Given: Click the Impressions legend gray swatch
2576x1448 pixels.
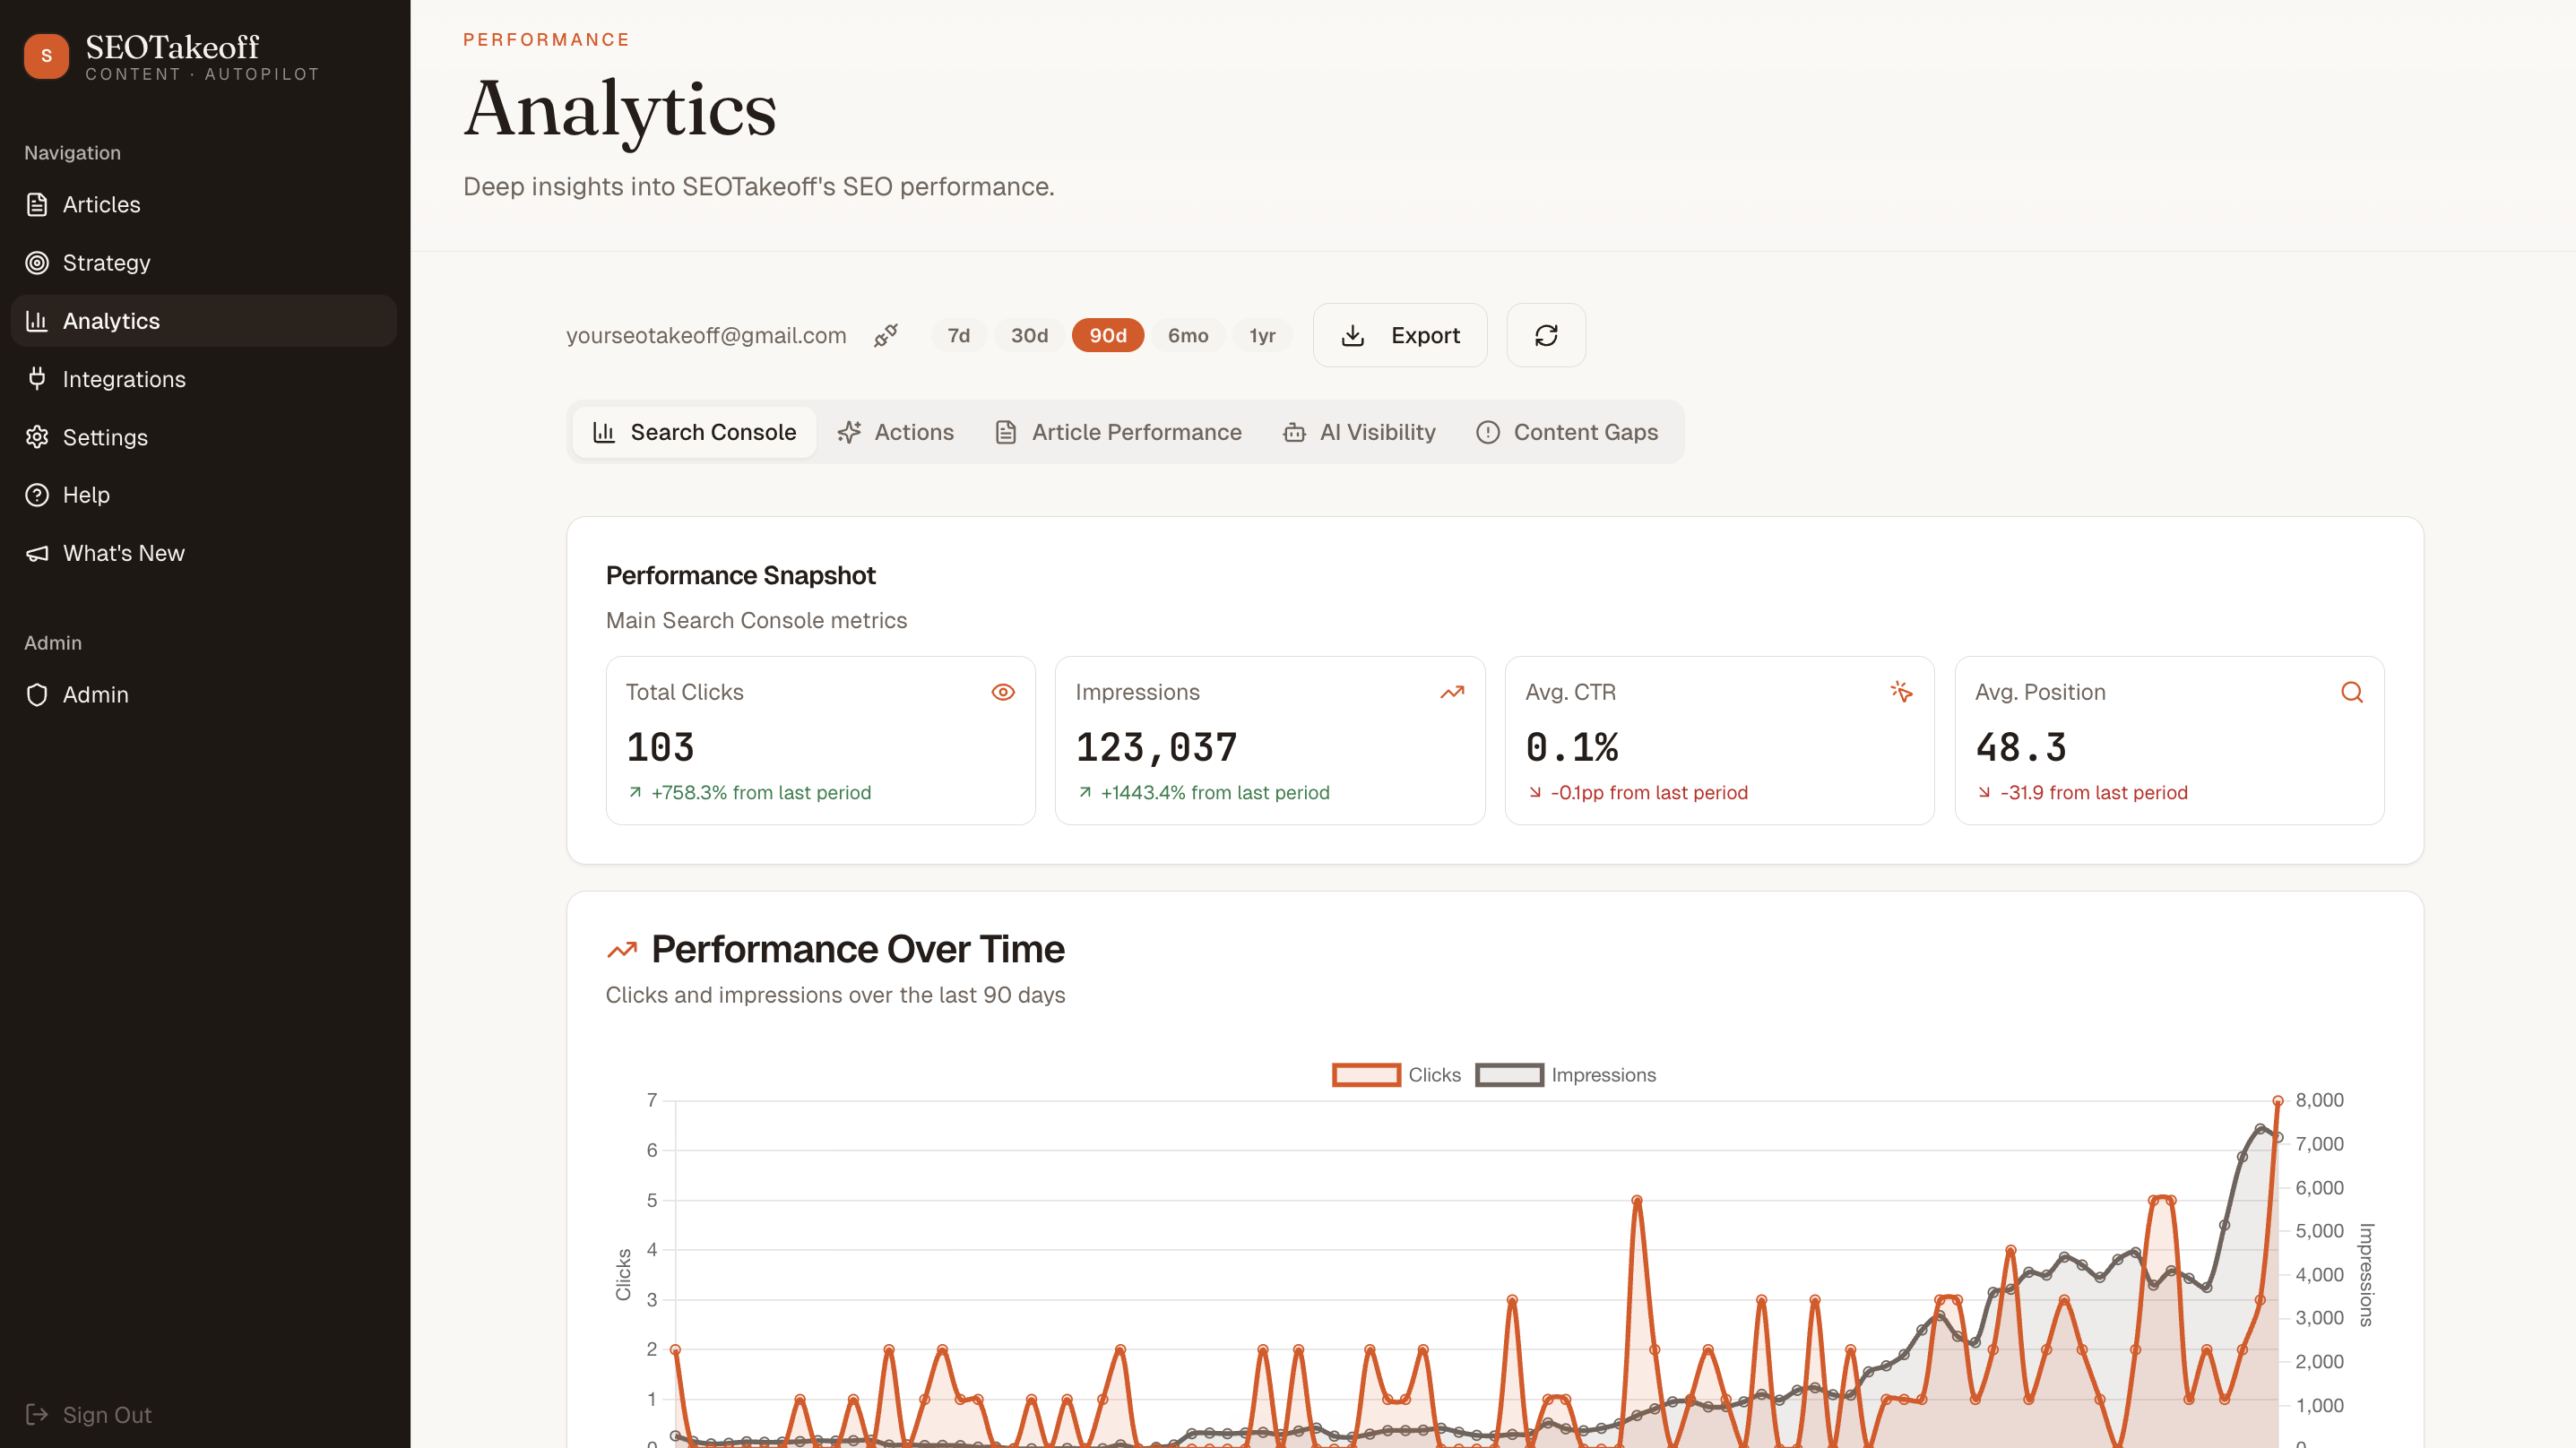Looking at the screenshot, I should 1509,1075.
